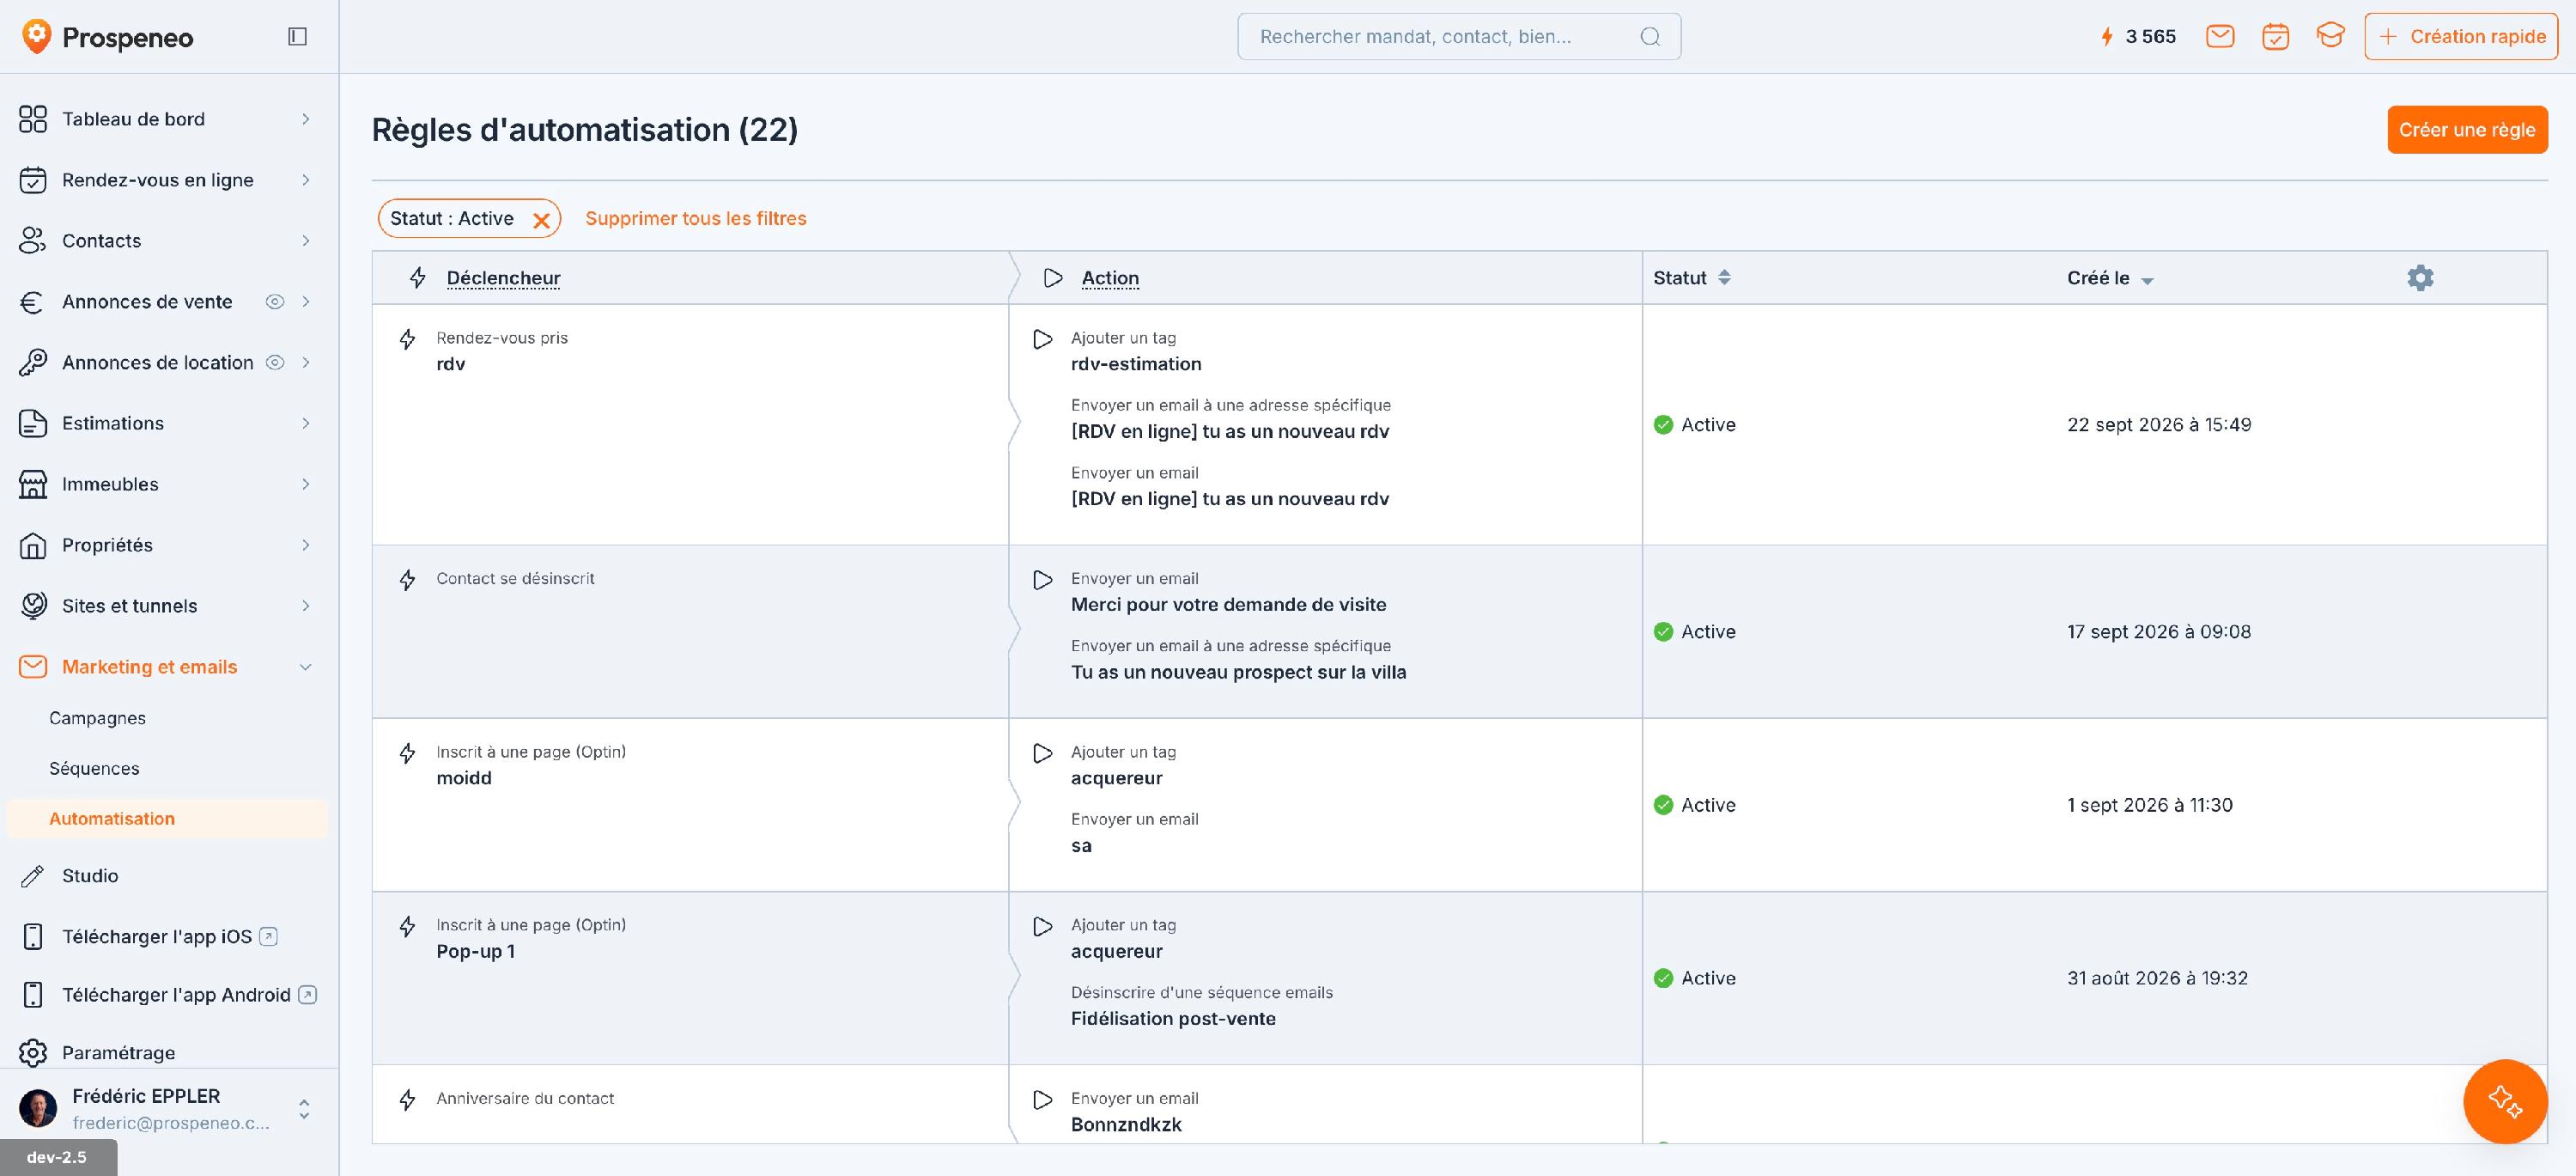Sort by the Créé le column
The height and width of the screenshot is (1176, 2576).
(x=2110, y=278)
